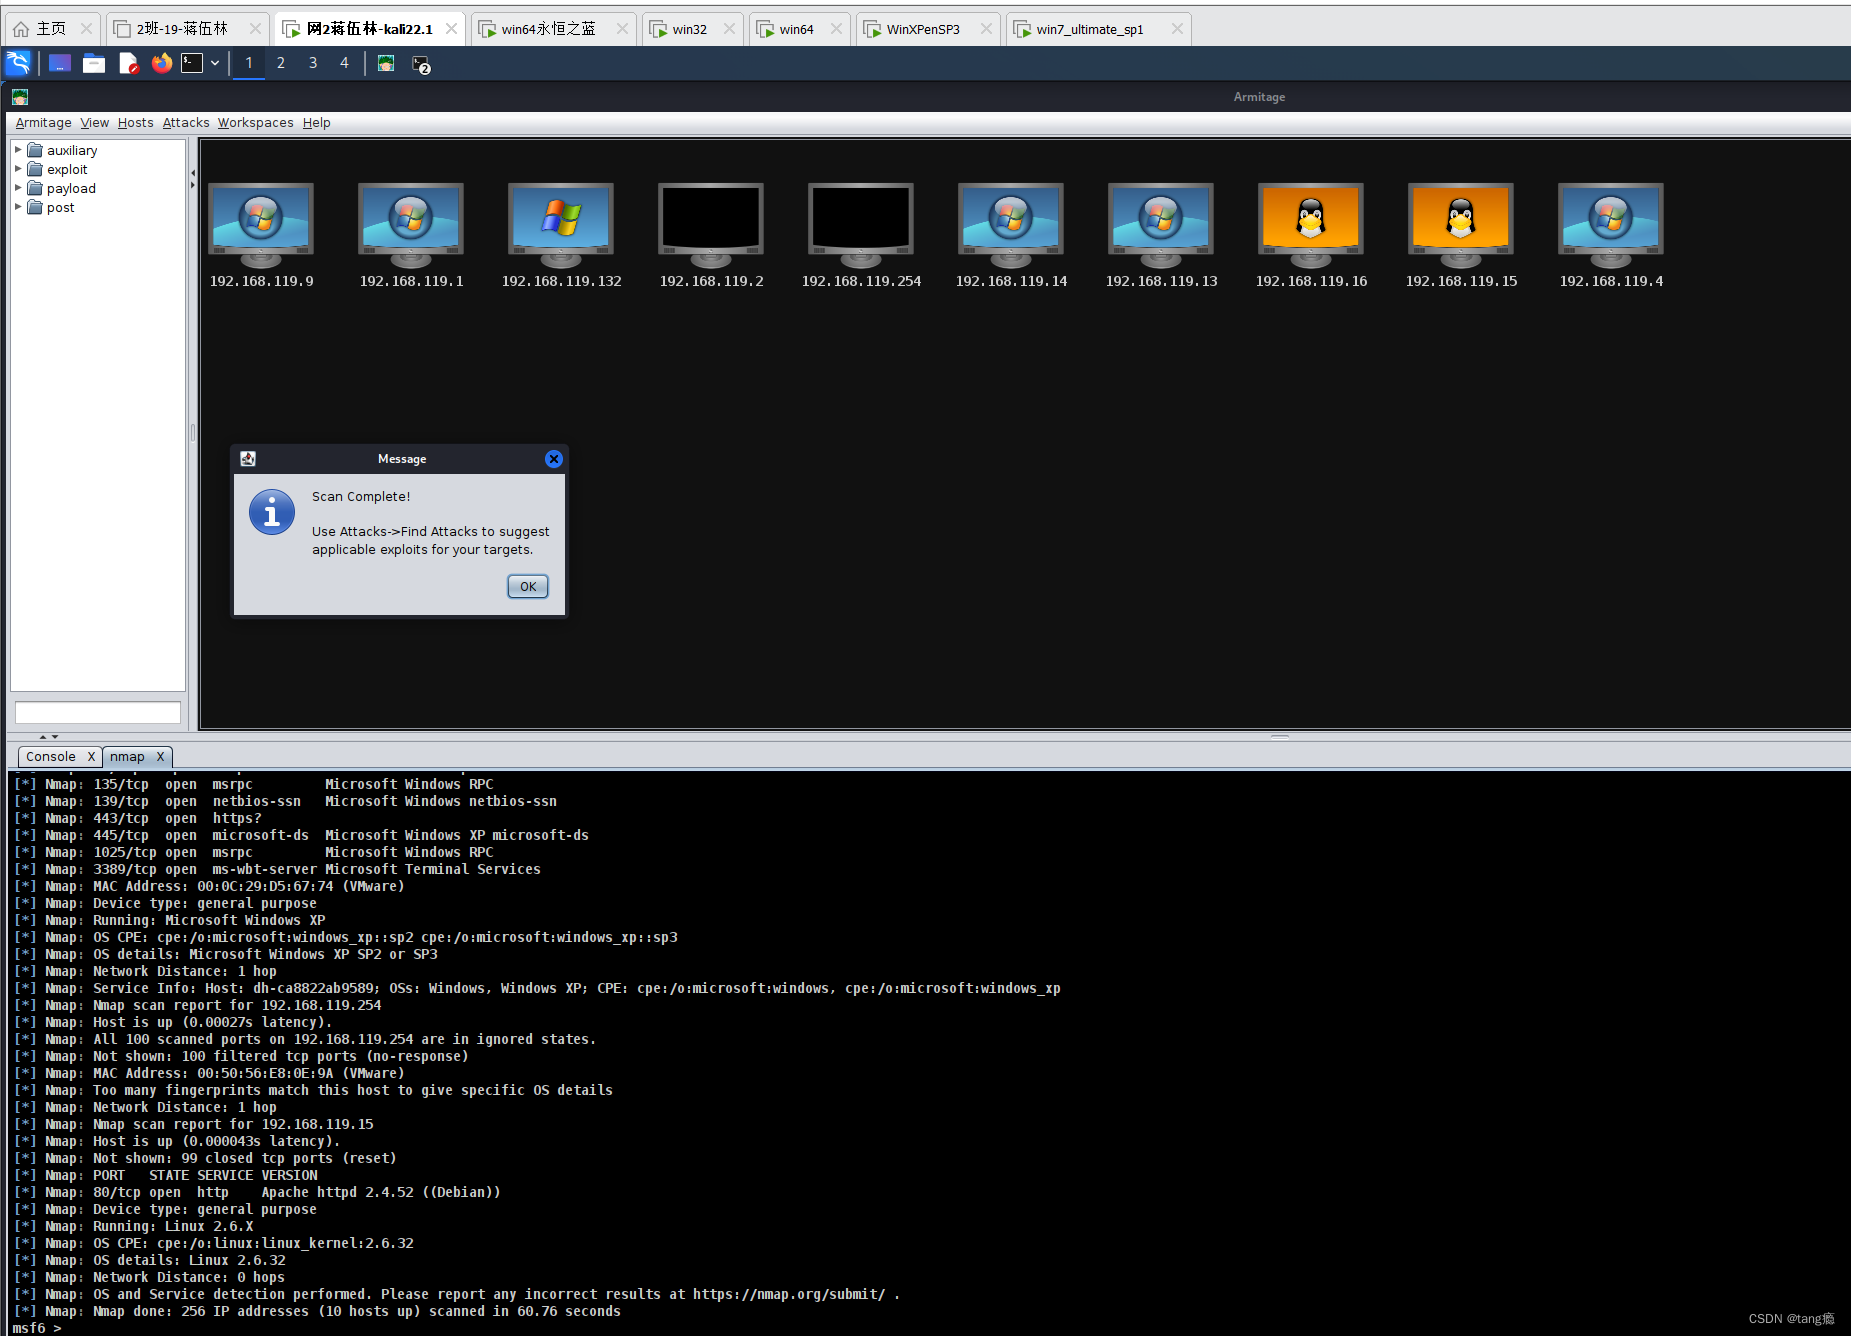The height and width of the screenshot is (1336, 1851).
Task: Select Windows XP host 192.168.119.132
Action: 561,225
